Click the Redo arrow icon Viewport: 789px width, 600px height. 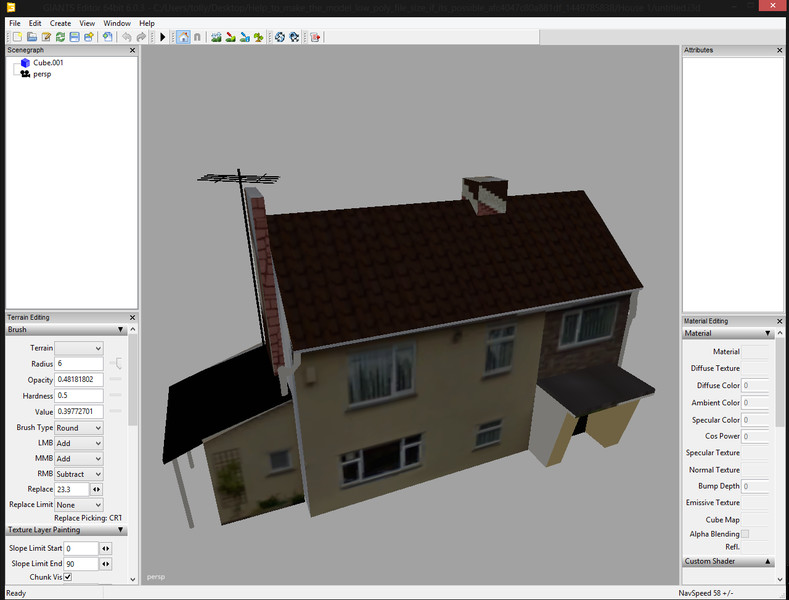pyautogui.click(x=141, y=37)
